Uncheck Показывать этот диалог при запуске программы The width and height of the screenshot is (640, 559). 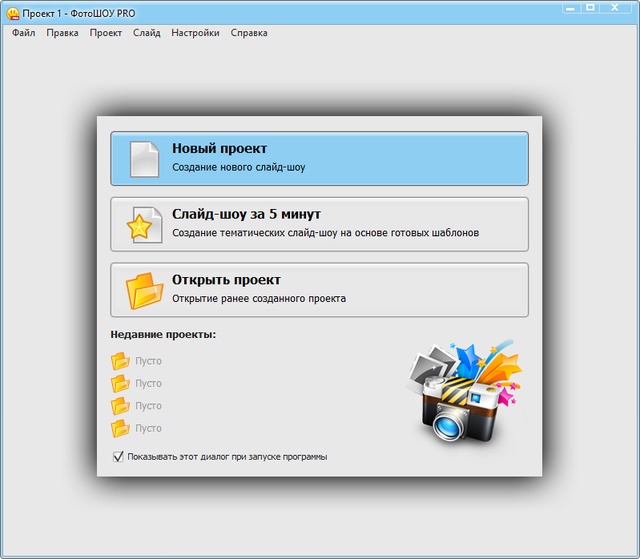point(118,456)
